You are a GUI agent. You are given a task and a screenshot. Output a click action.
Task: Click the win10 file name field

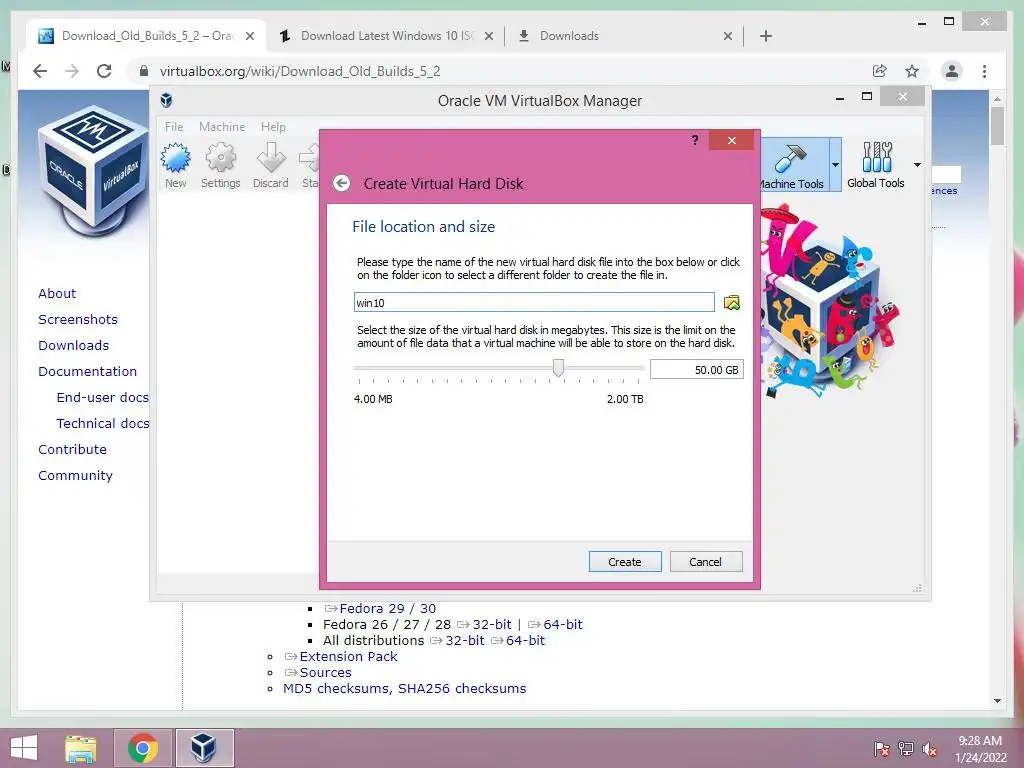click(x=534, y=302)
